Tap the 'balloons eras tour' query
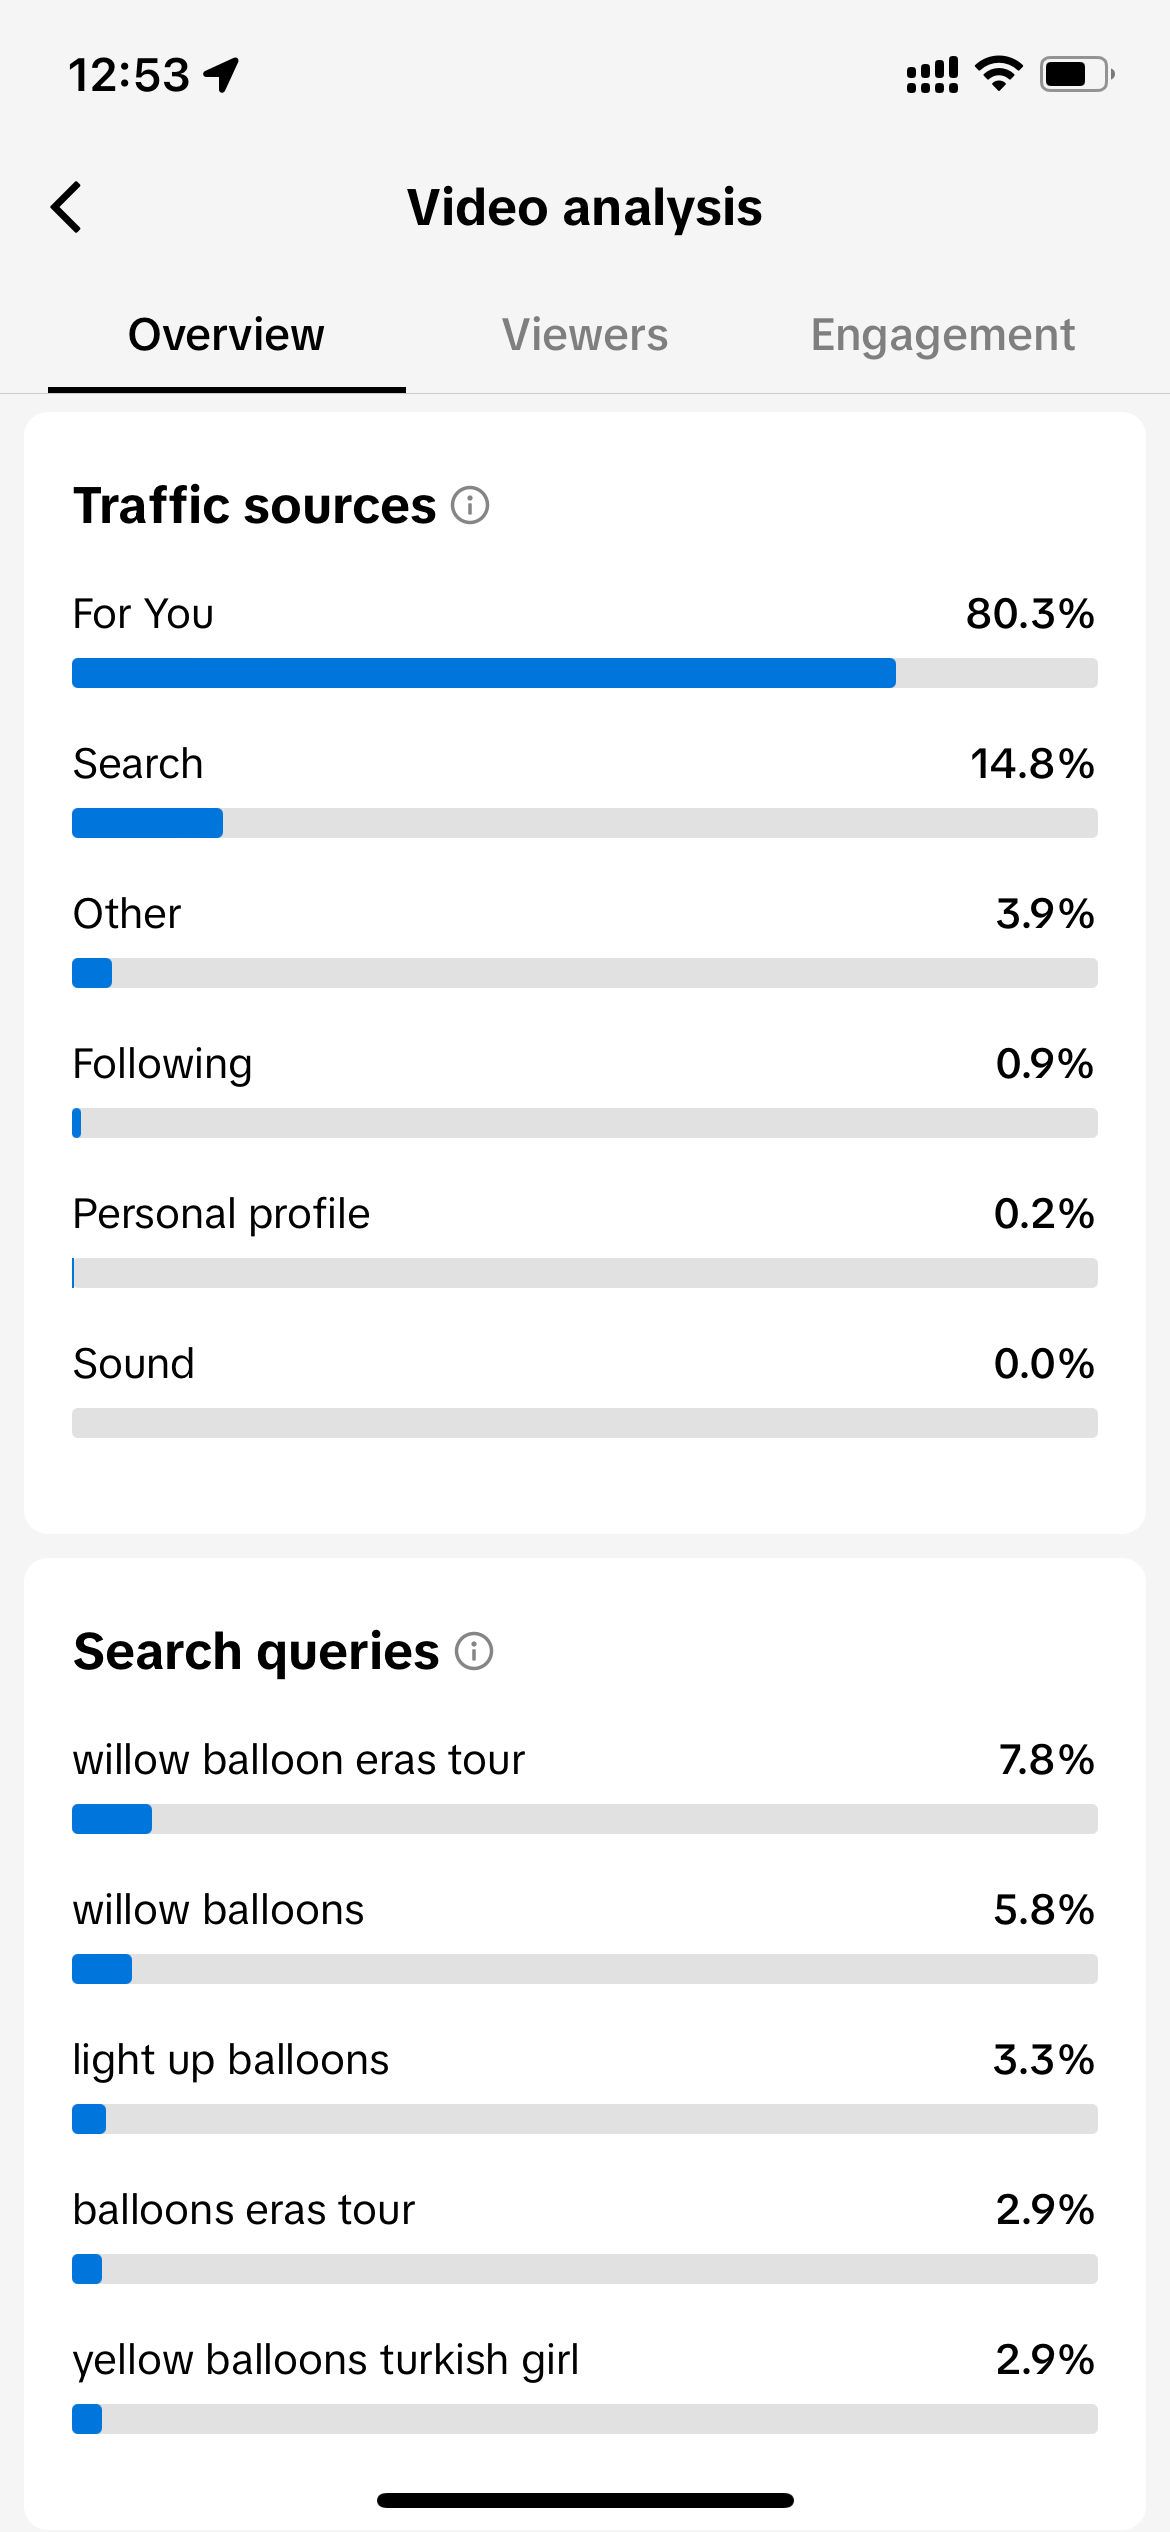 coord(244,2210)
